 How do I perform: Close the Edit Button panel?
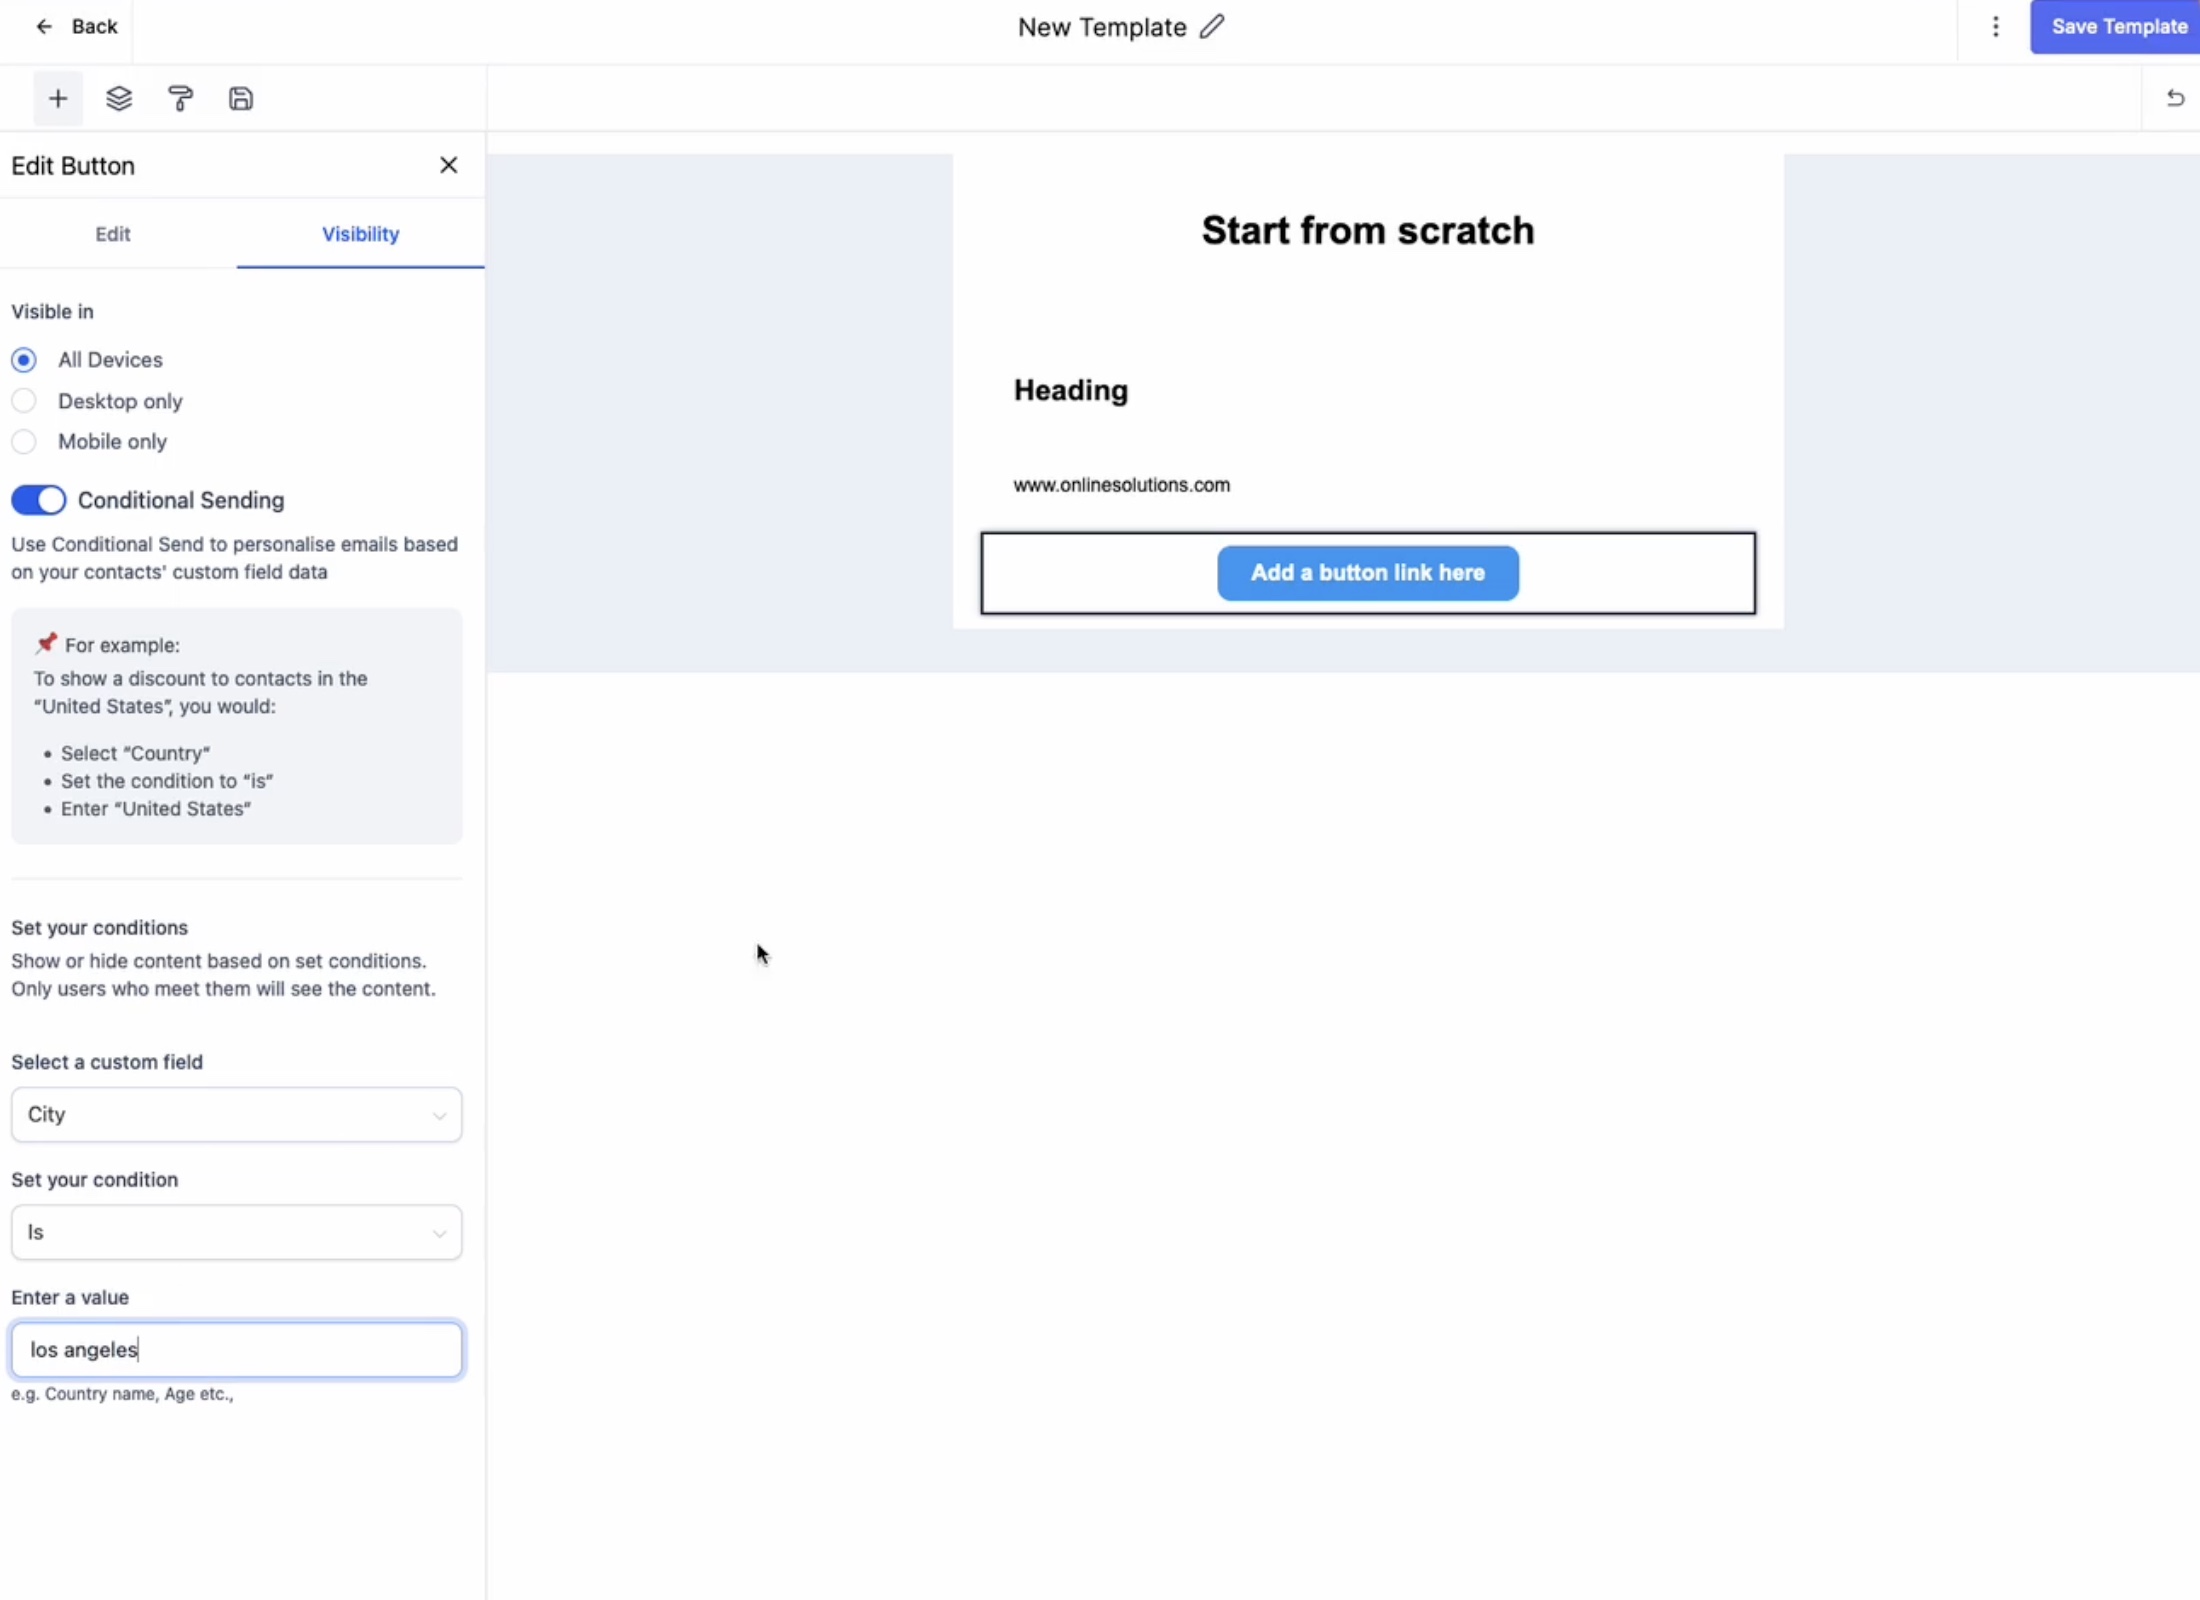click(x=449, y=165)
